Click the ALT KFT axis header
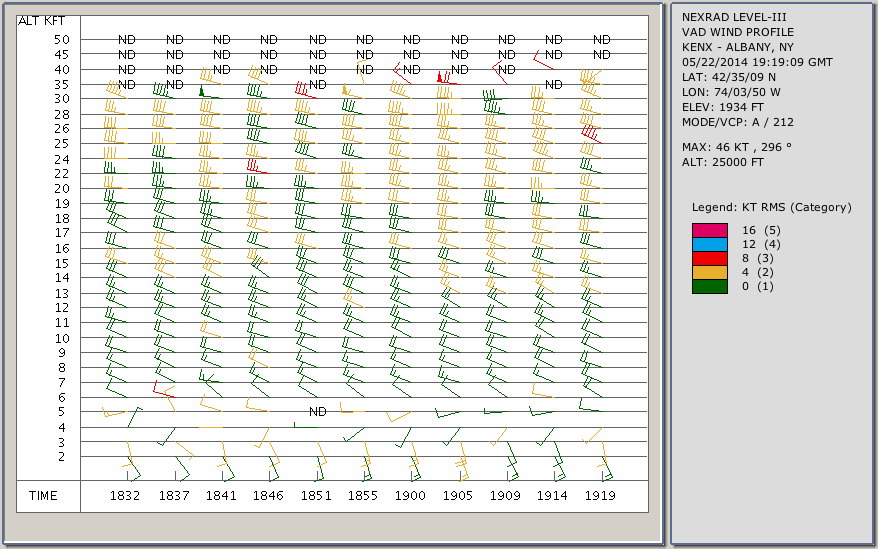The image size is (878, 549). (x=40, y=21)
